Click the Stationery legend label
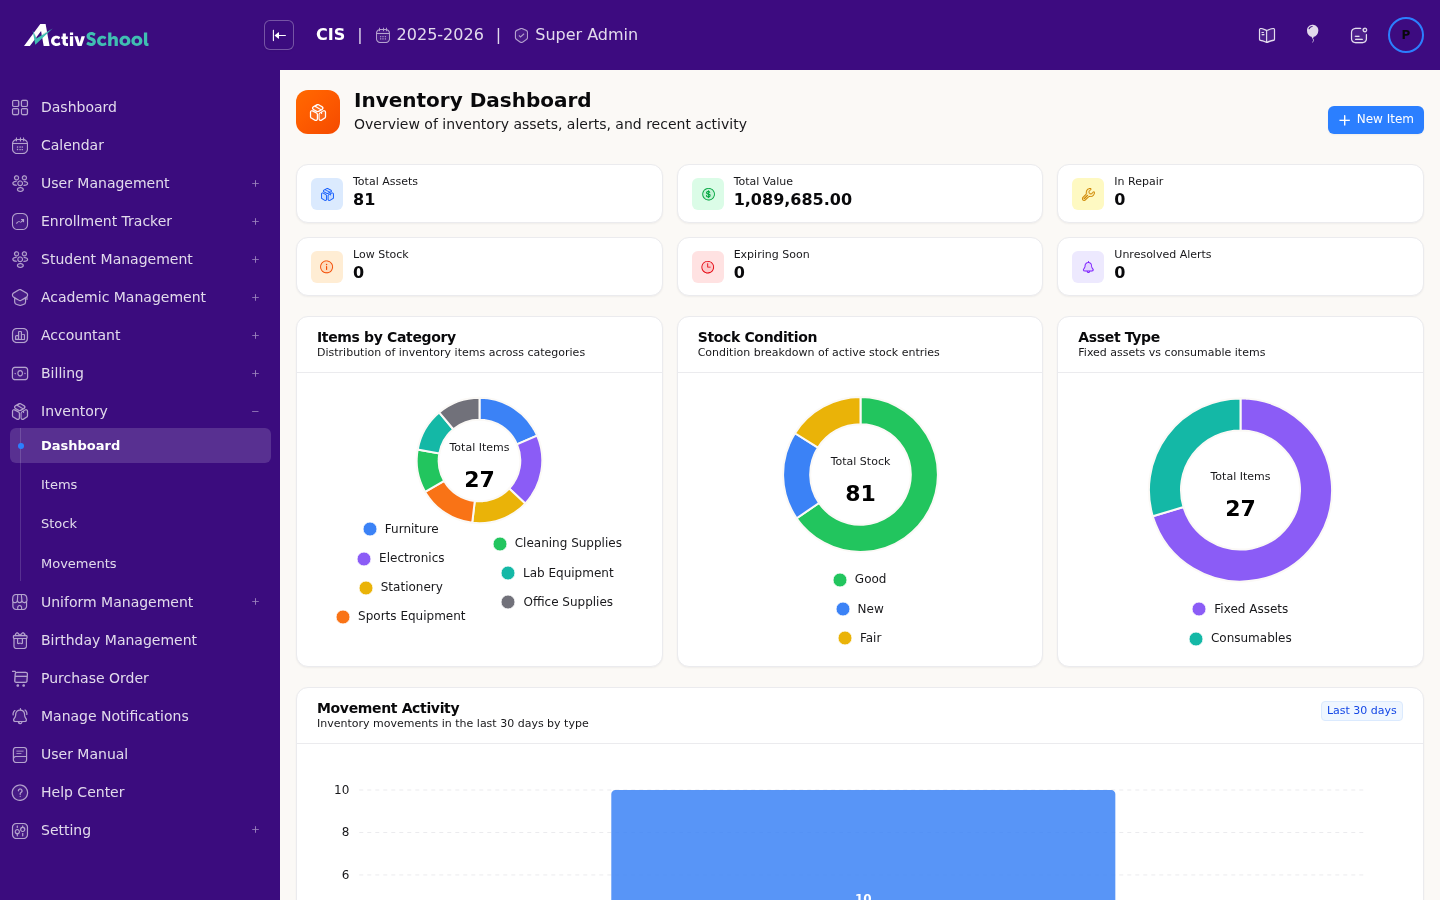Image resolution: width=1440 pixels, height=900 pixels. pos(412,587)
